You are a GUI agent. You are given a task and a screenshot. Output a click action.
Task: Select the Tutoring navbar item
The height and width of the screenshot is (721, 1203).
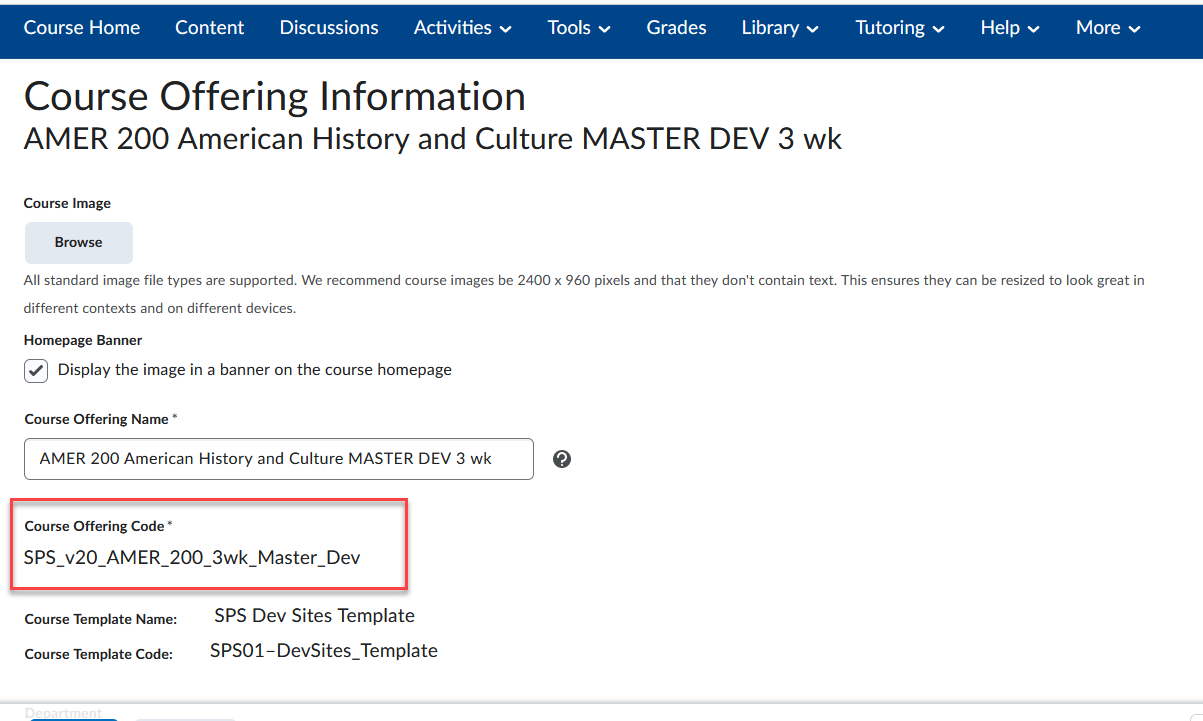(890, 28)
